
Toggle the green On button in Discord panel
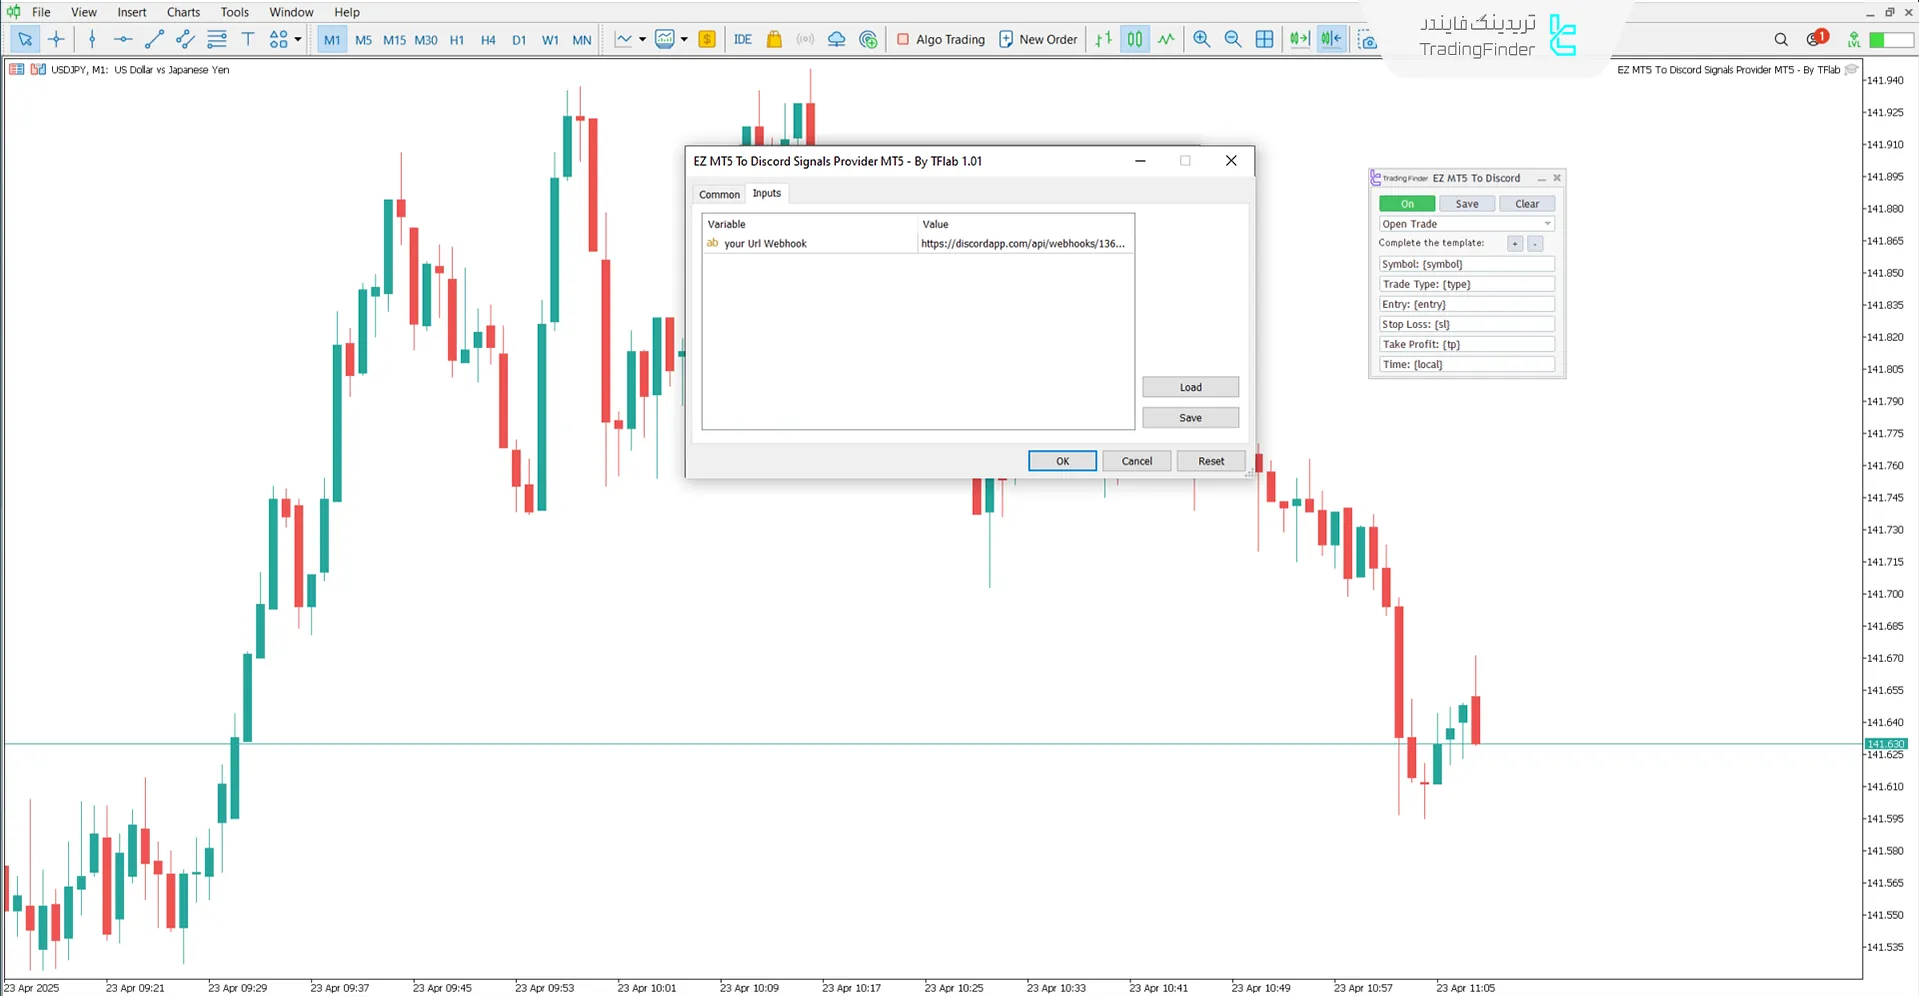(x=1406, y=204)
